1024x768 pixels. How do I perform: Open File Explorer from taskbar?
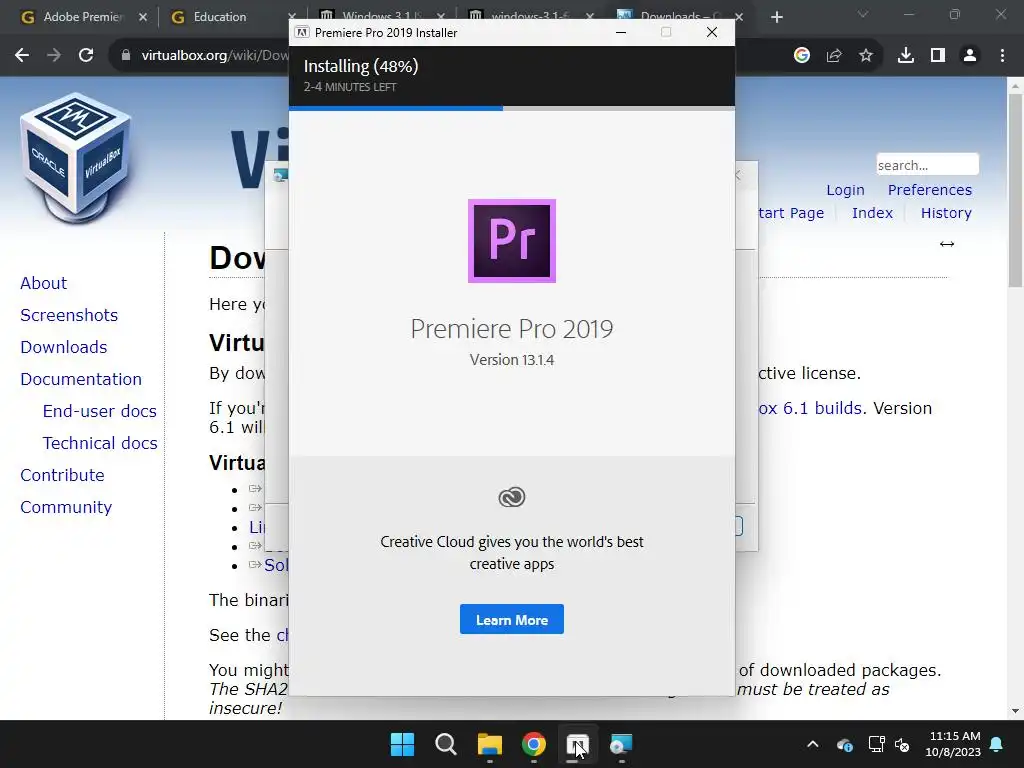point(490,744)
